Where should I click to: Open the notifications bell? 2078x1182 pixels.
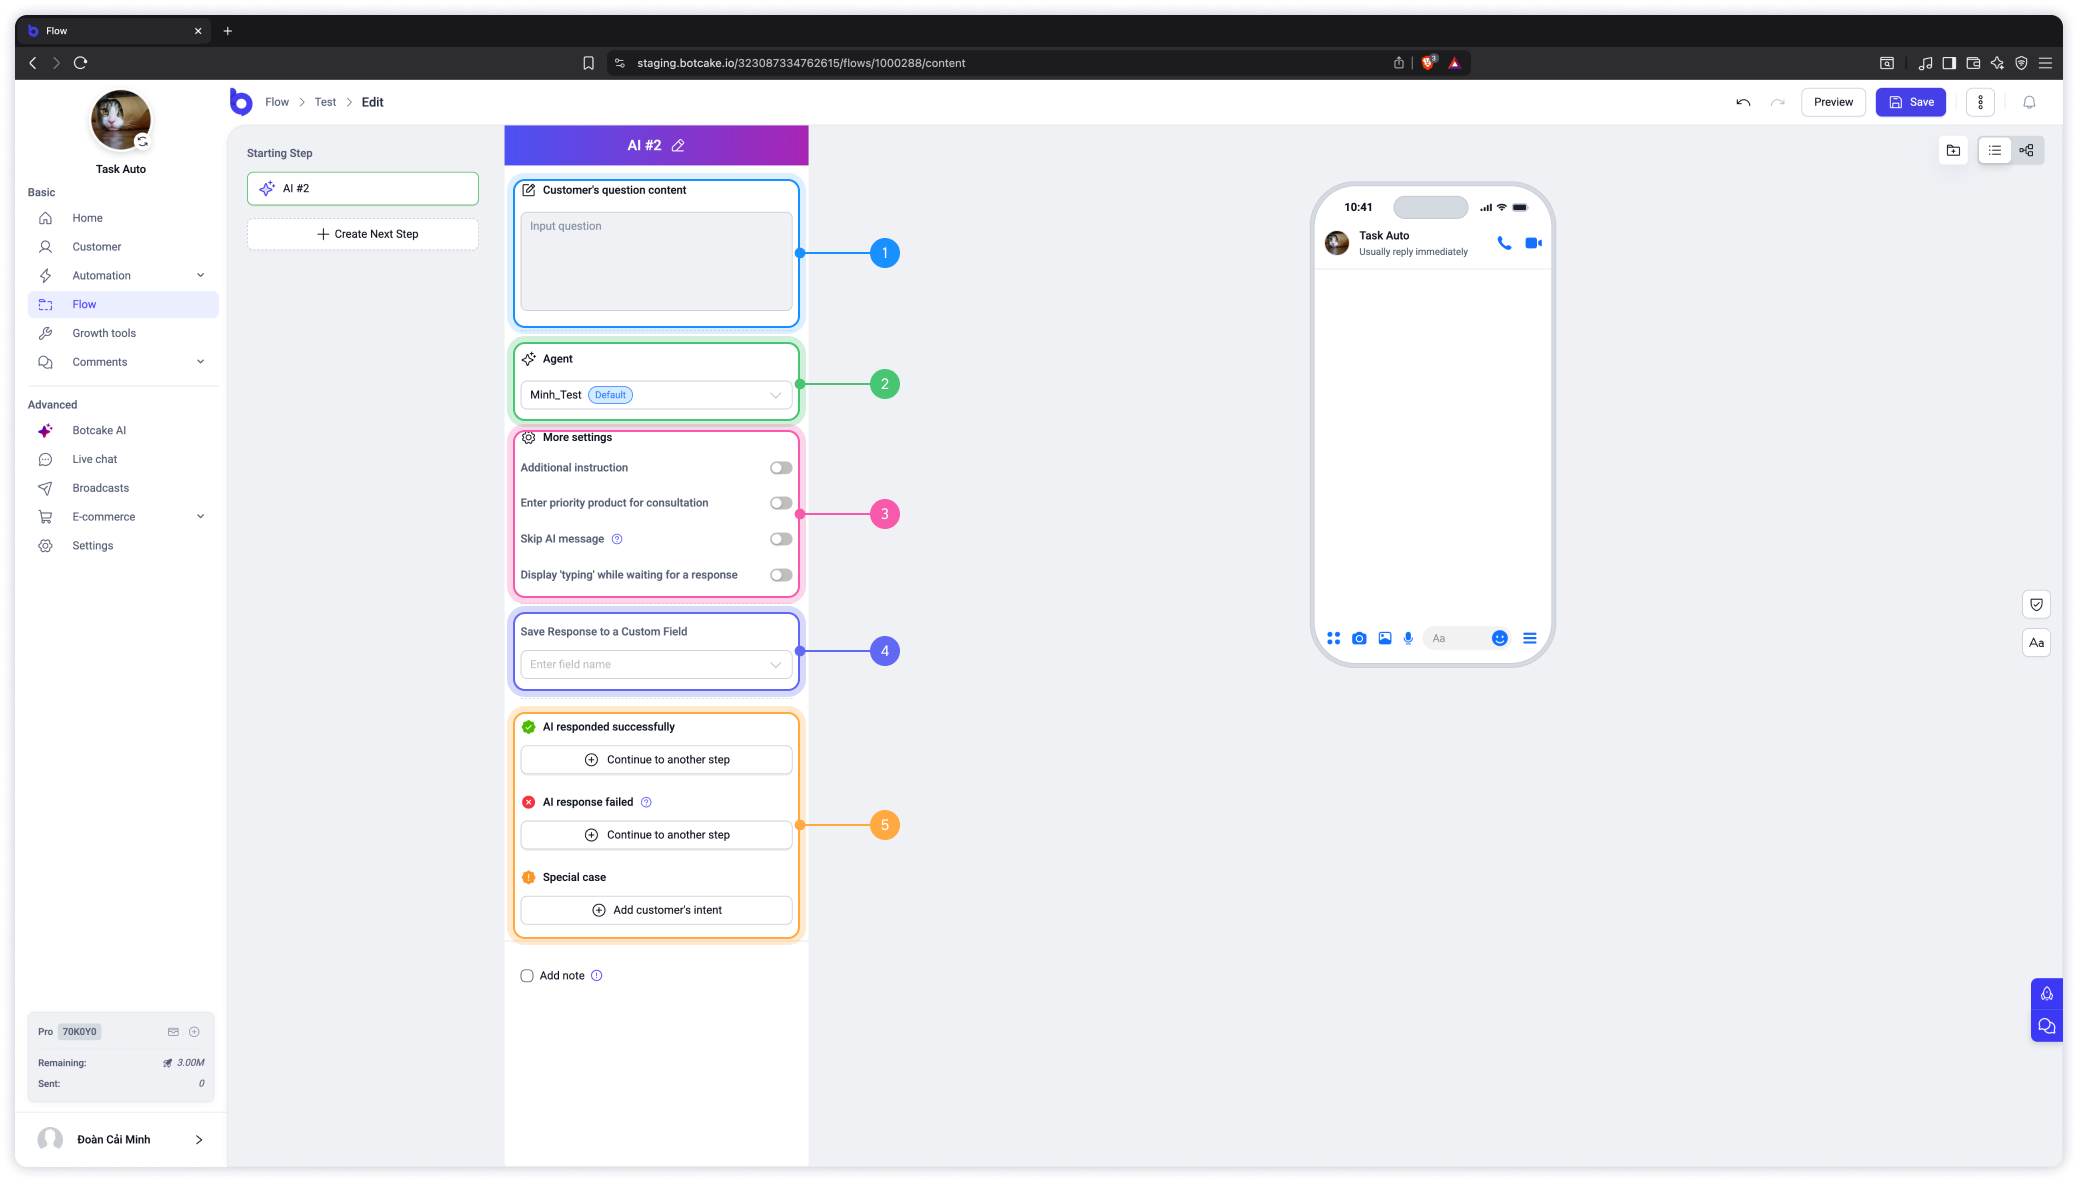pyautogui.click(x=2029, y=102)
